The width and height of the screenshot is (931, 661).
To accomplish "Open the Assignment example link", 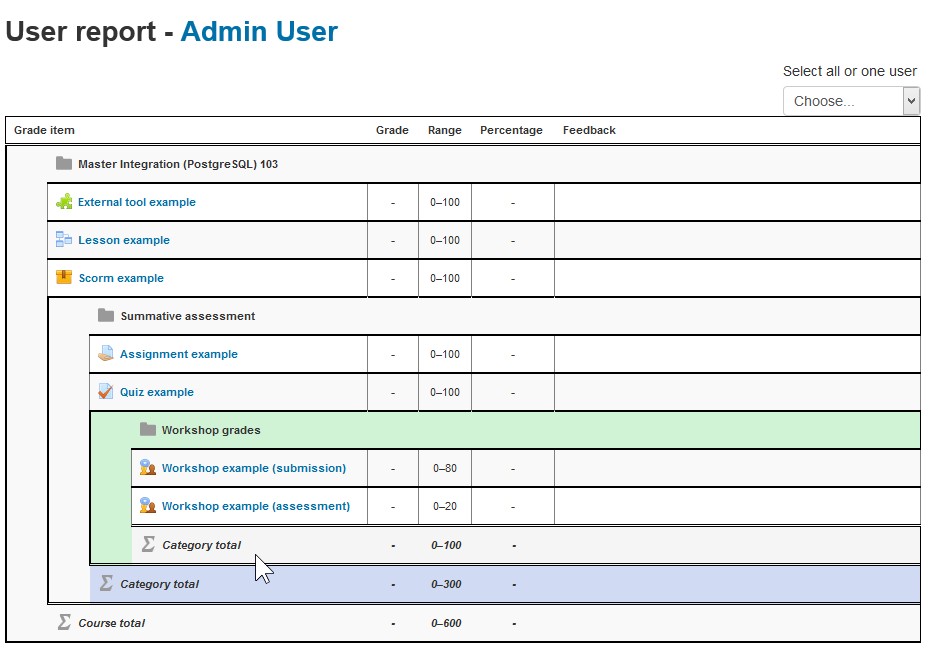I will (179, 354).
